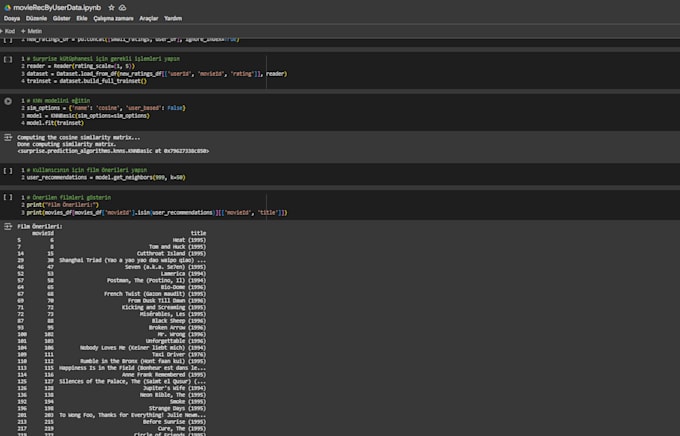Image resolution: width=680 pixels, height=436 pixels.
Task: Open the Düzenle menu
Action: pyautogui.click(x=36, y=18)
